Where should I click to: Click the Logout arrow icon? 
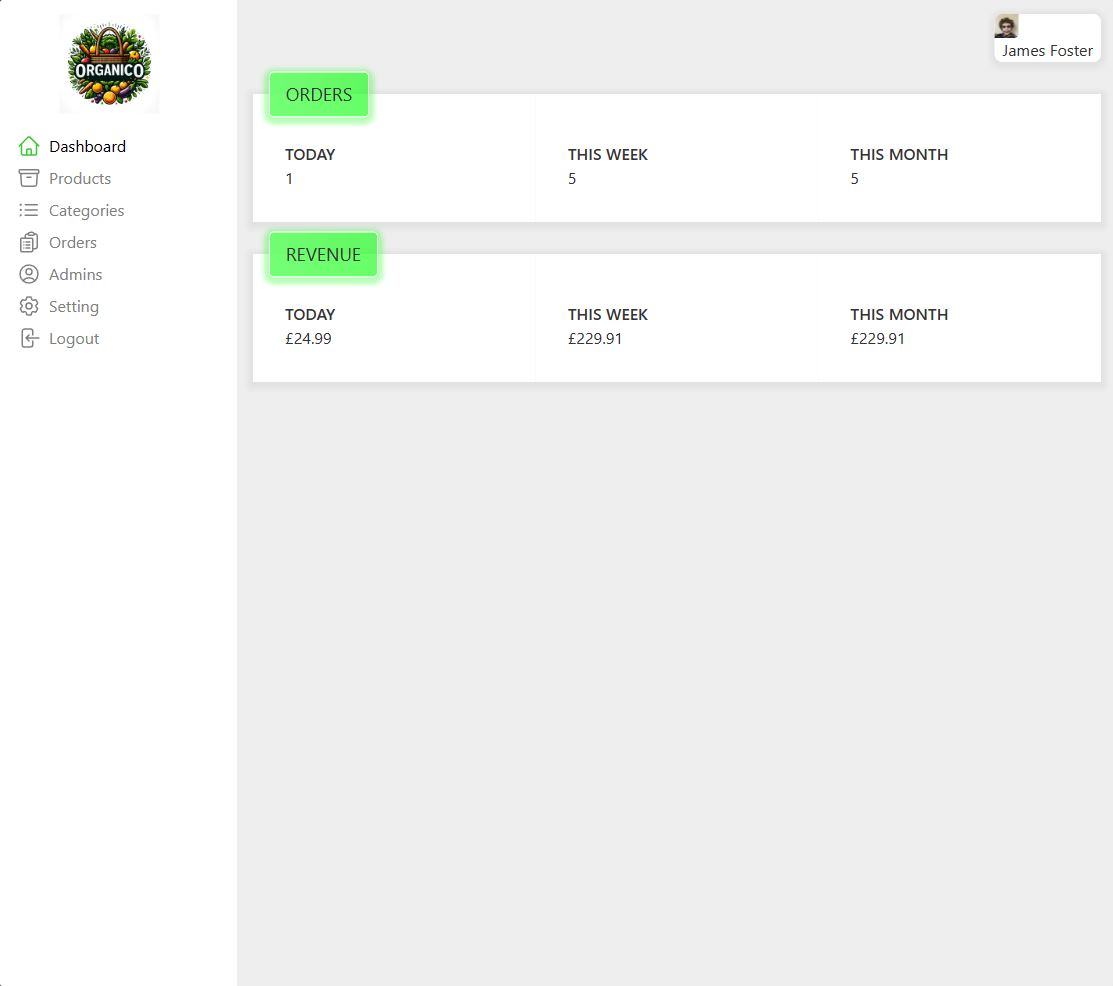[x=29, y=338]
